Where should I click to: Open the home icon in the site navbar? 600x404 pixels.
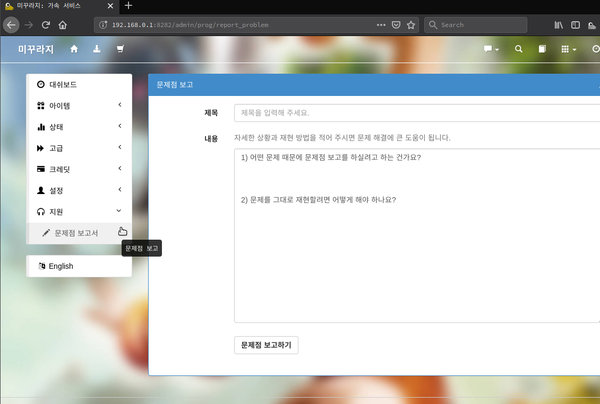(74, 49)
